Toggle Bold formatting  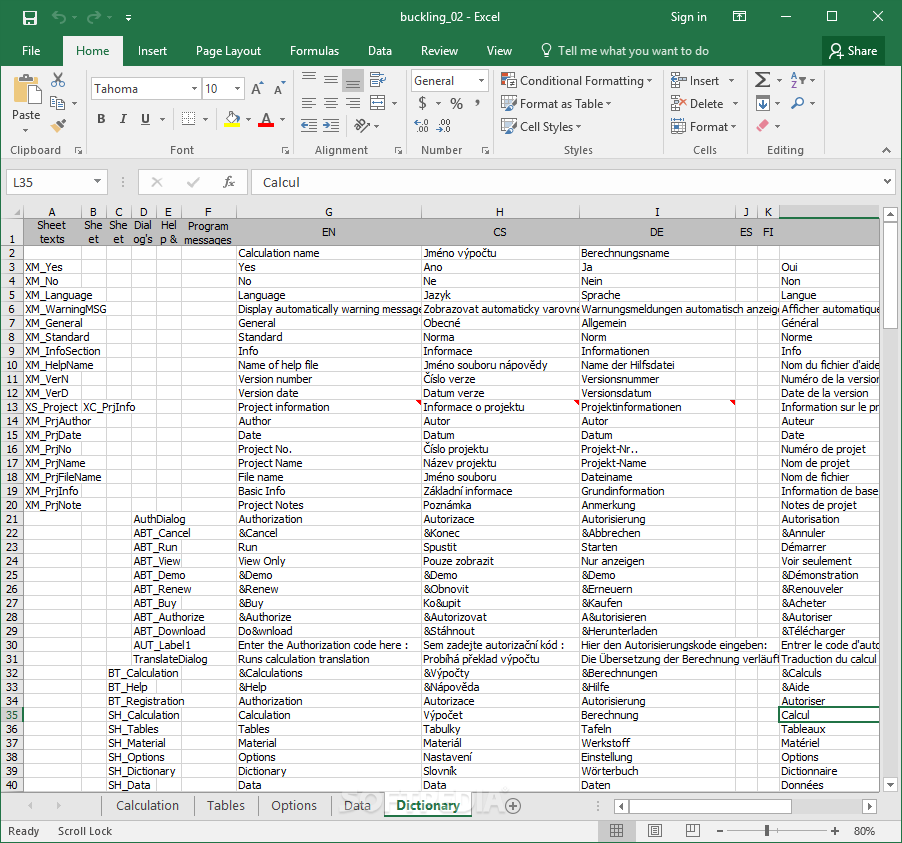click(x=101, y=119)
